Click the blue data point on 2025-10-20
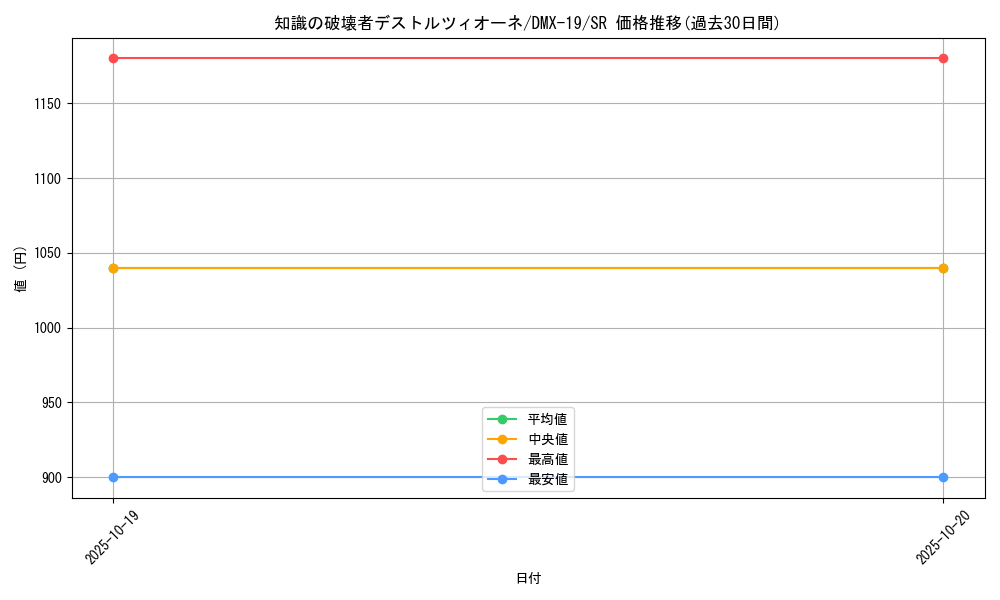Viewport: 1000px width, 600px height. click(943, 477)
